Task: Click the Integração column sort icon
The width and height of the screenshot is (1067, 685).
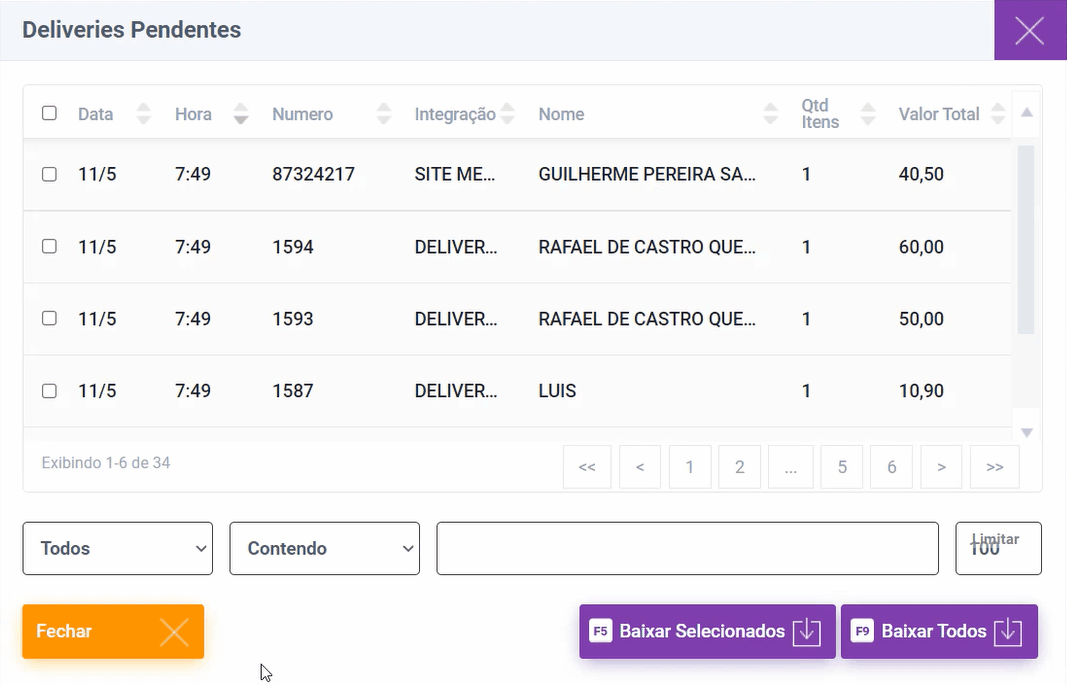Action: point(508,114)
